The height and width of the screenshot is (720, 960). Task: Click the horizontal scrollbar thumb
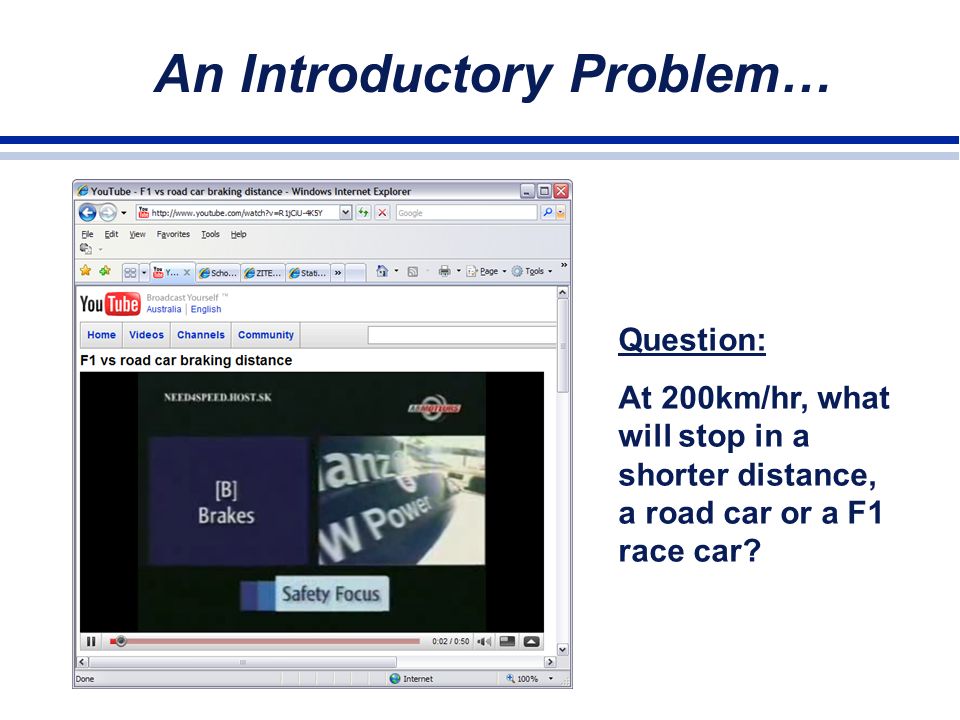[243, 662]
